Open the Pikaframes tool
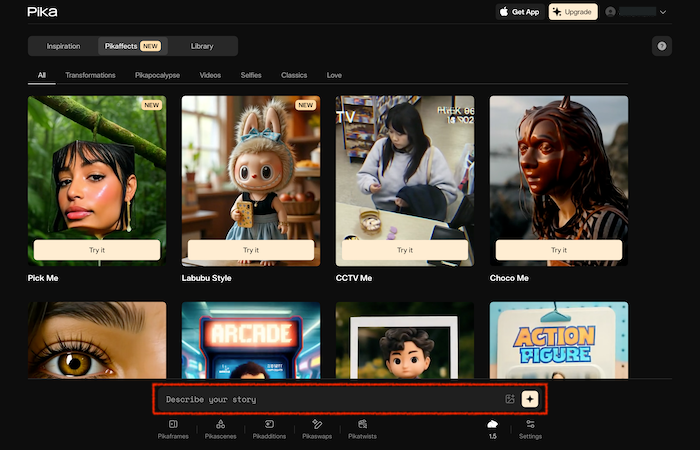The height and width of the screenshot is (450, 700). coord(173,429)
